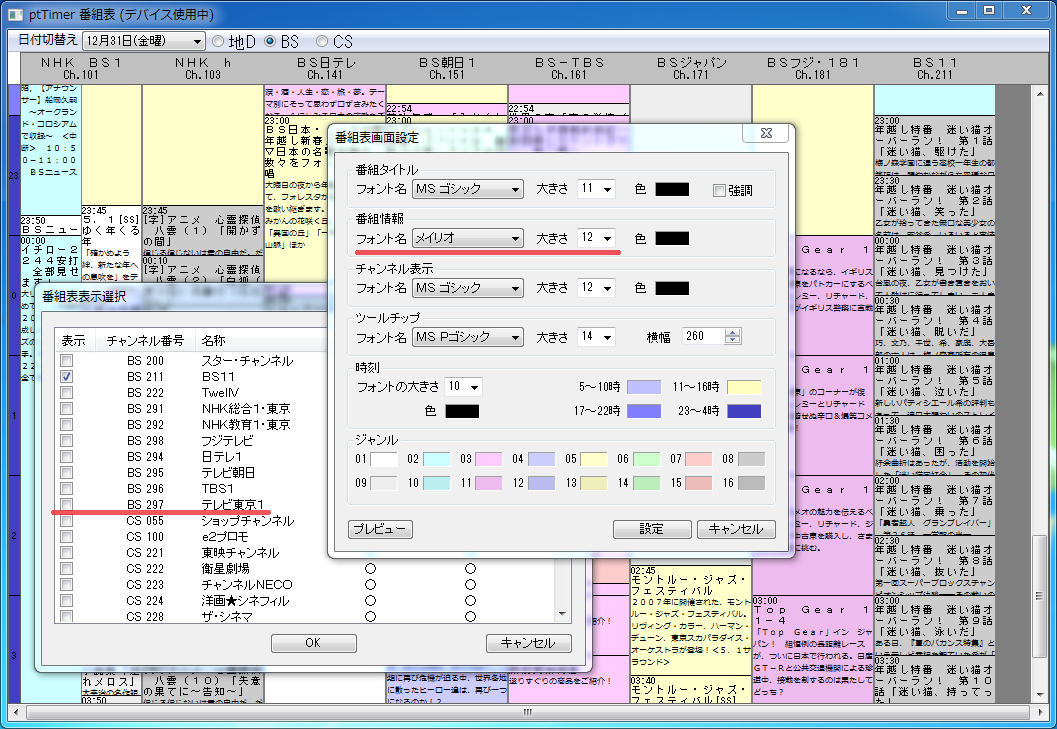Pick 番組タイトル color swatch
This screenshot has width=1057, height=729.
point(672,189)
